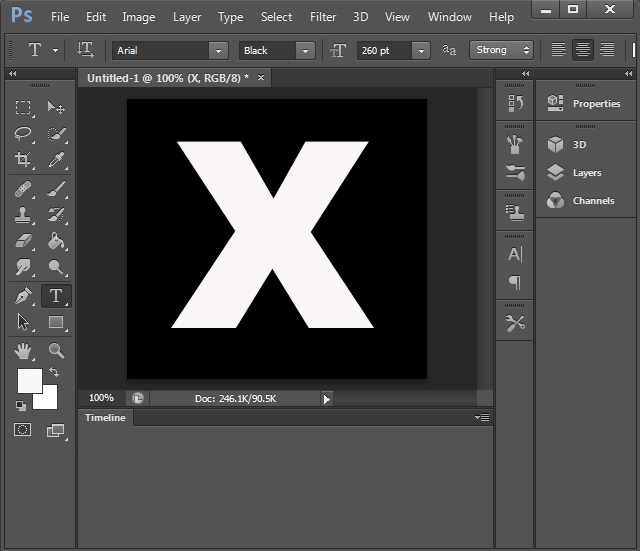The image size is (641, 551).
Task: Open the Edit menu
Action: 96,17
